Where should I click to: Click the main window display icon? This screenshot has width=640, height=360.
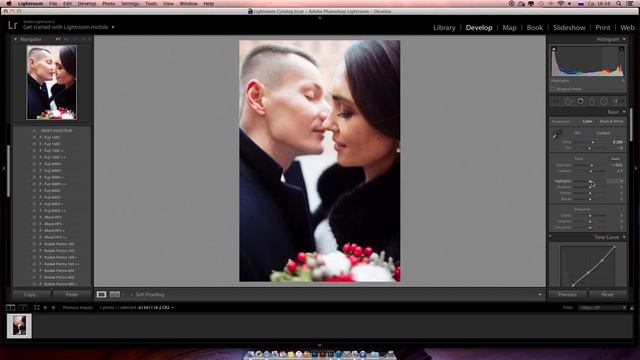pos(11,307)
